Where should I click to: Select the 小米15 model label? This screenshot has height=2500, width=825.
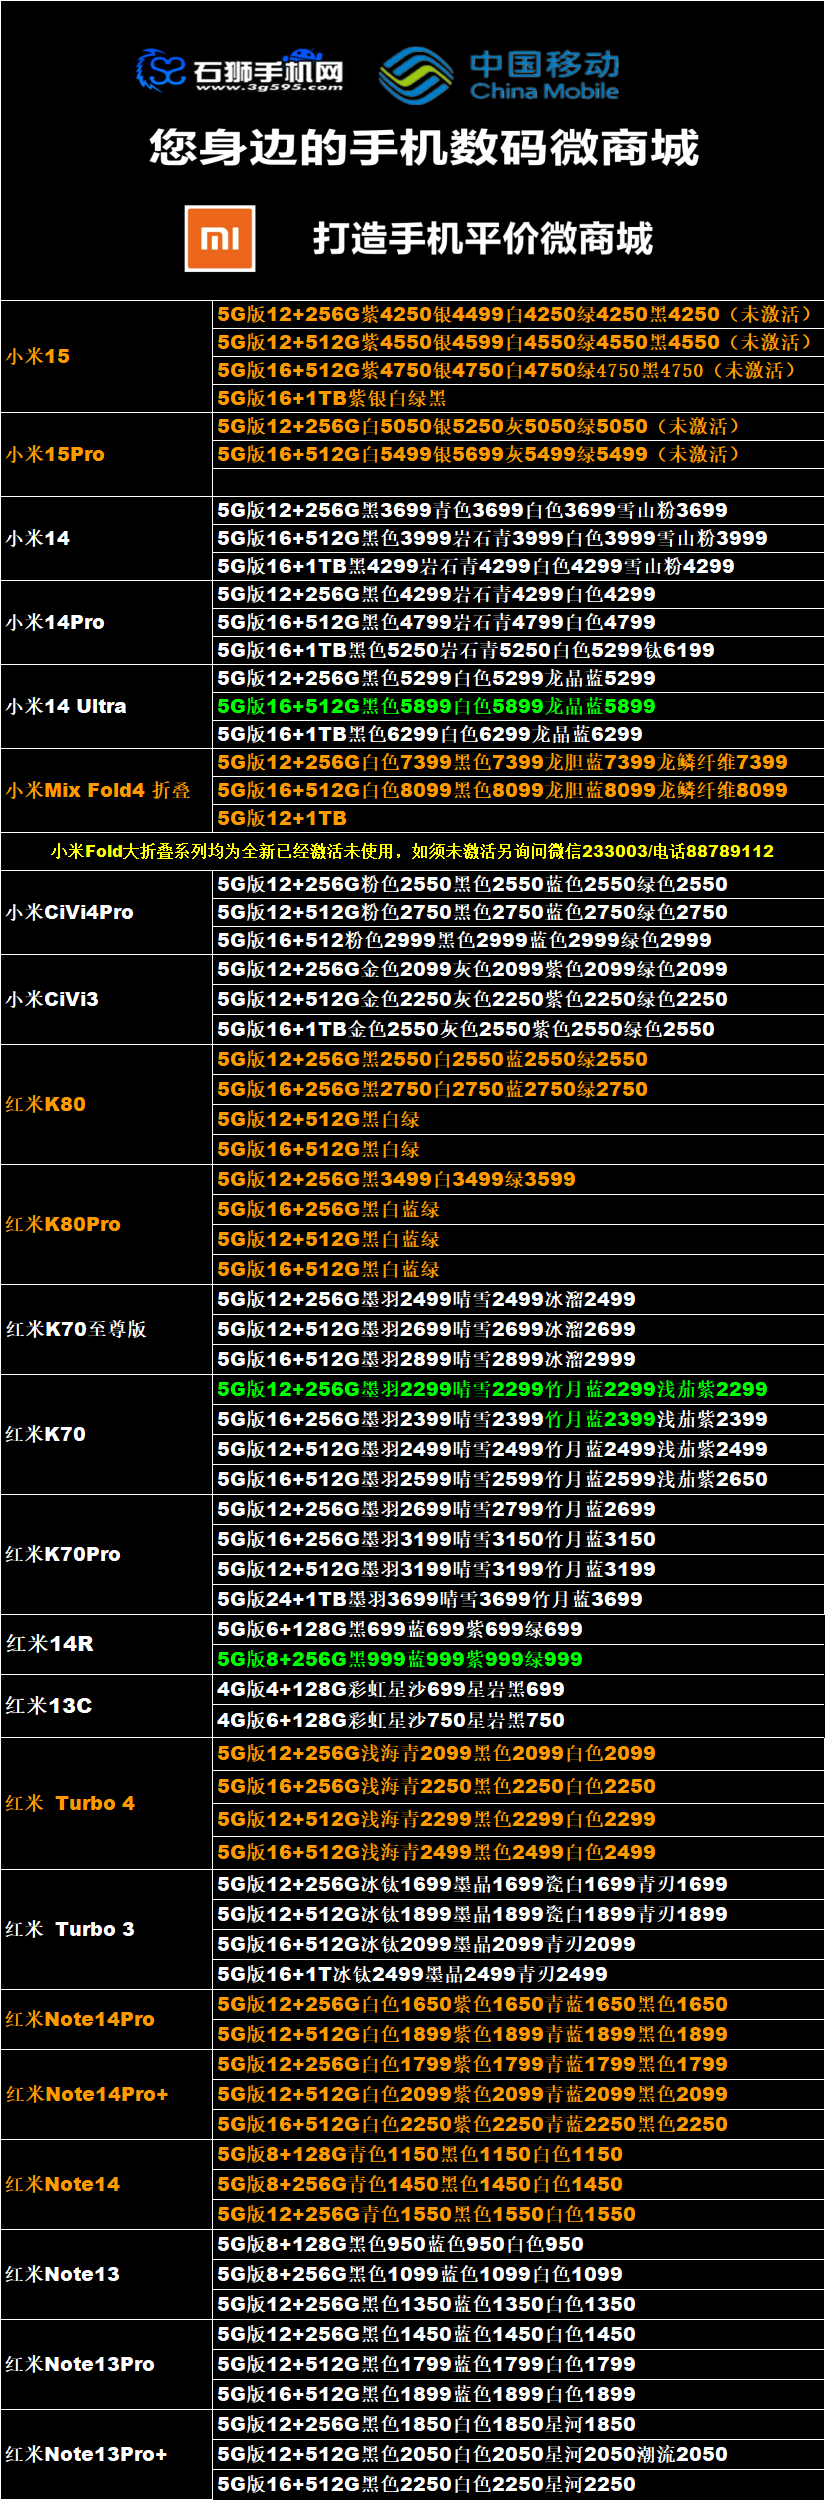click(x=38, y=356)
